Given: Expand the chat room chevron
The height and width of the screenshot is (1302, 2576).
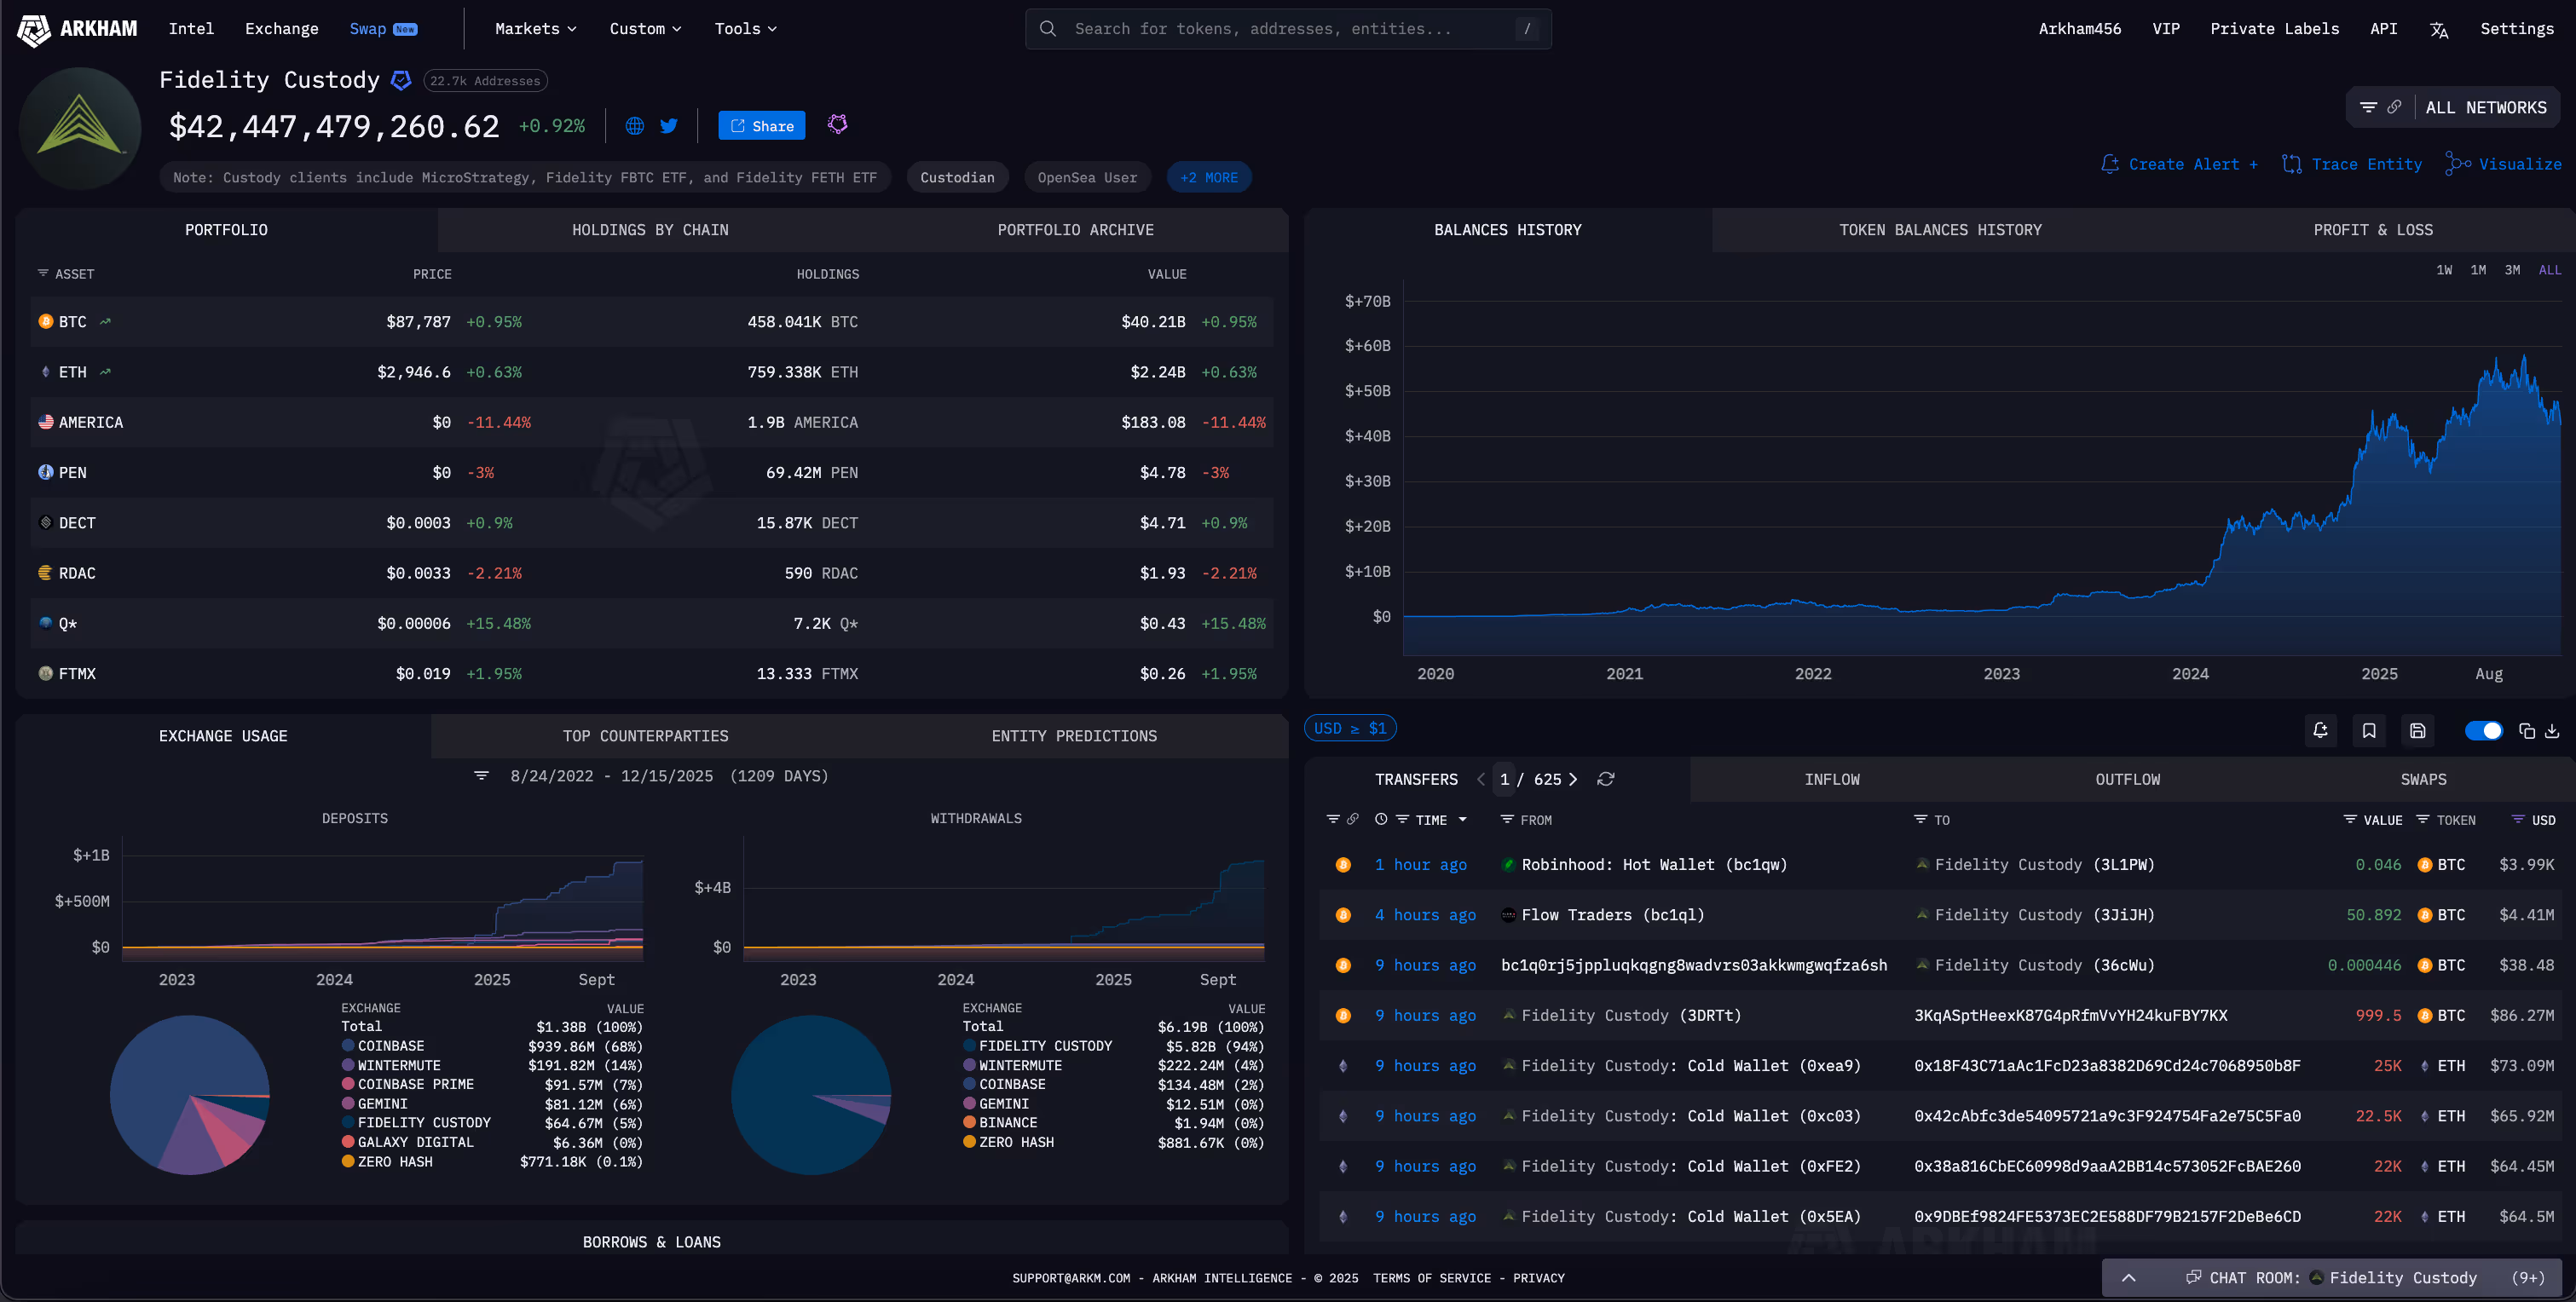Looking at the screenshot, I should click(2129, 1277).
